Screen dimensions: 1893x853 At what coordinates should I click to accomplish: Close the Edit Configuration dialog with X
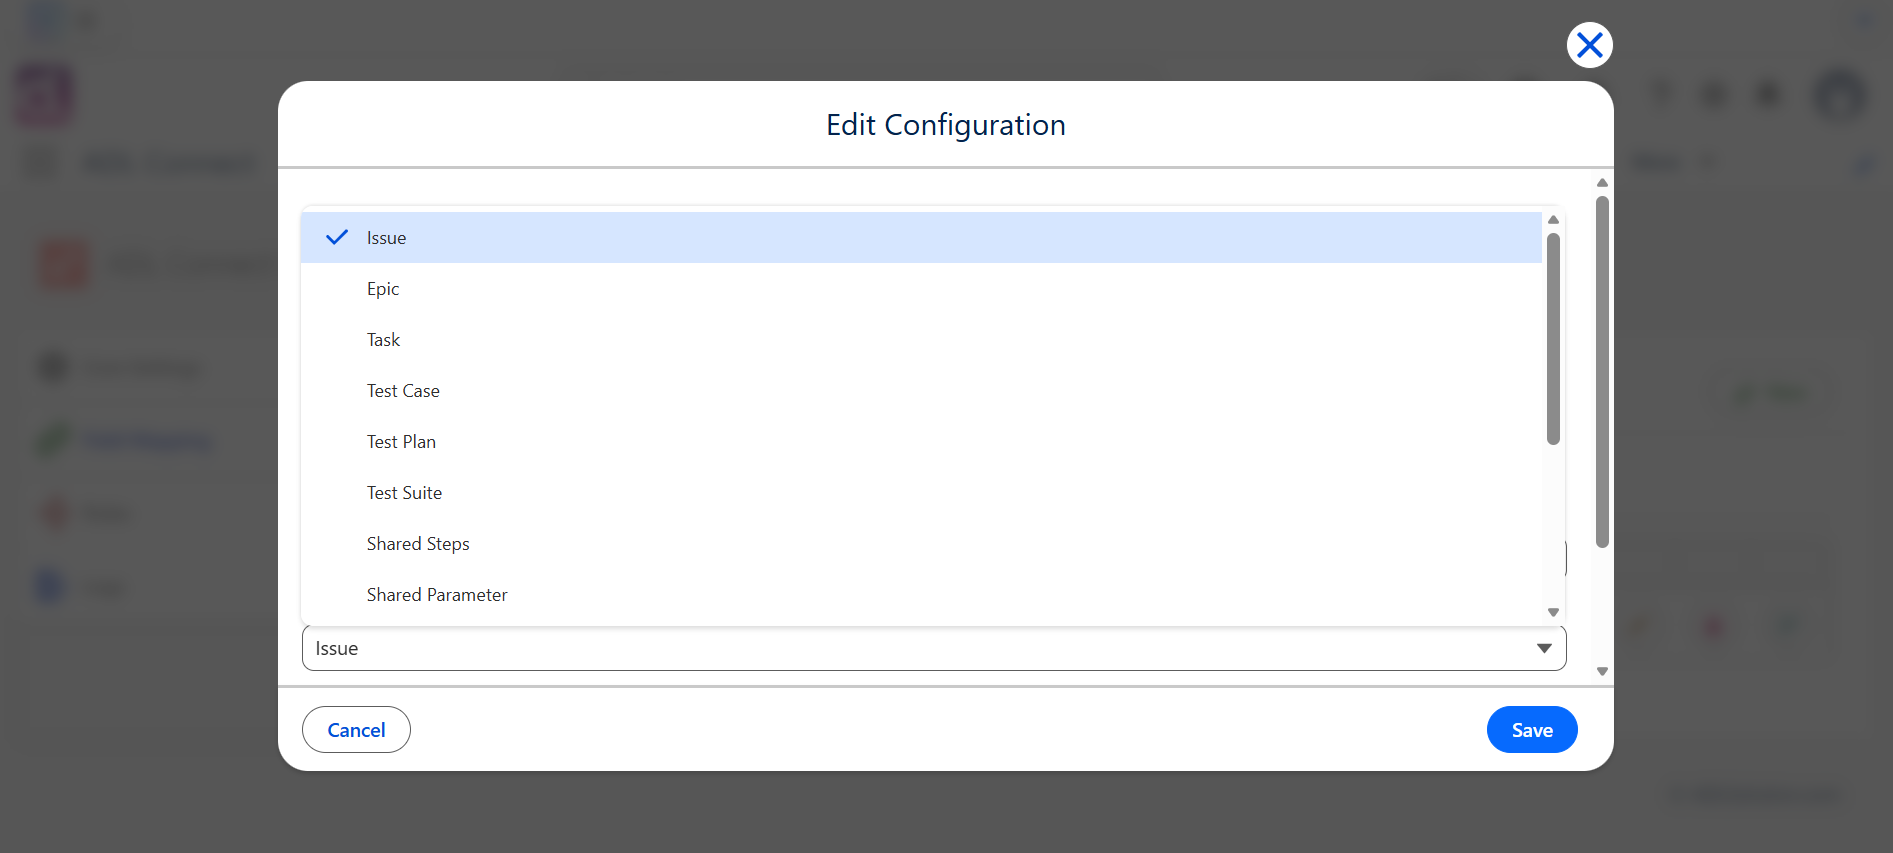click(1589, 45)
